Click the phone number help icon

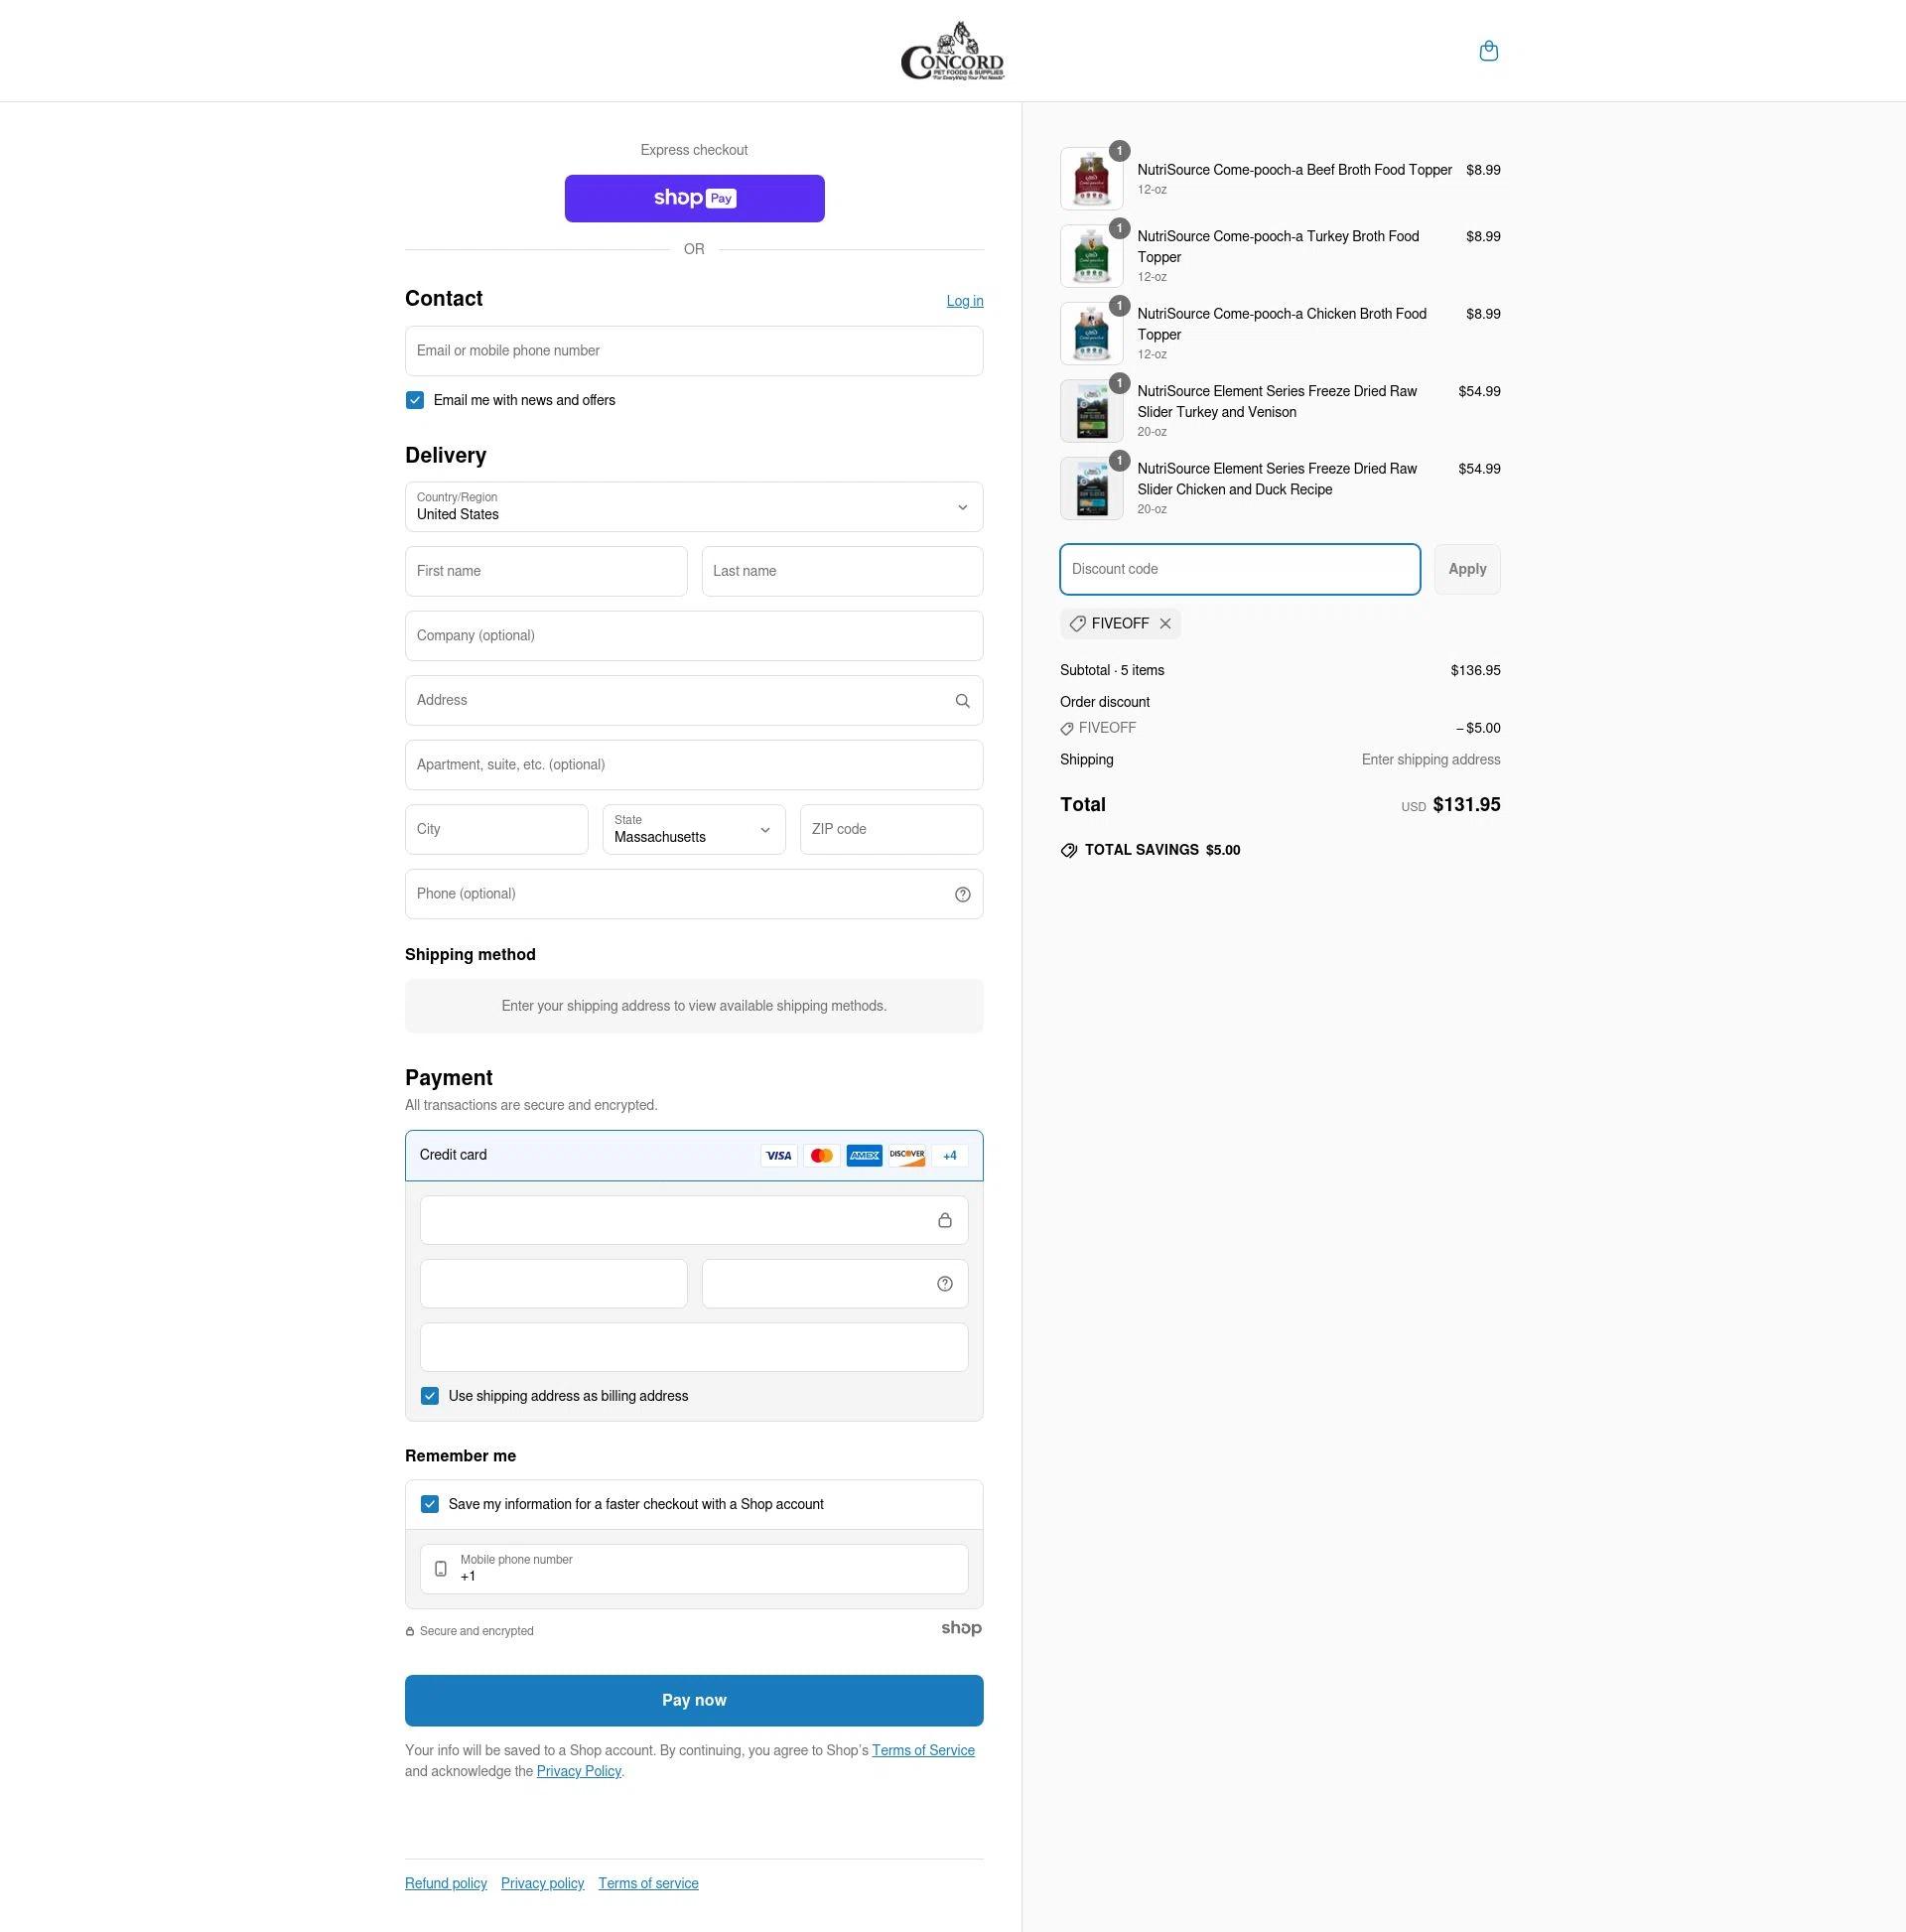(962, 893)
